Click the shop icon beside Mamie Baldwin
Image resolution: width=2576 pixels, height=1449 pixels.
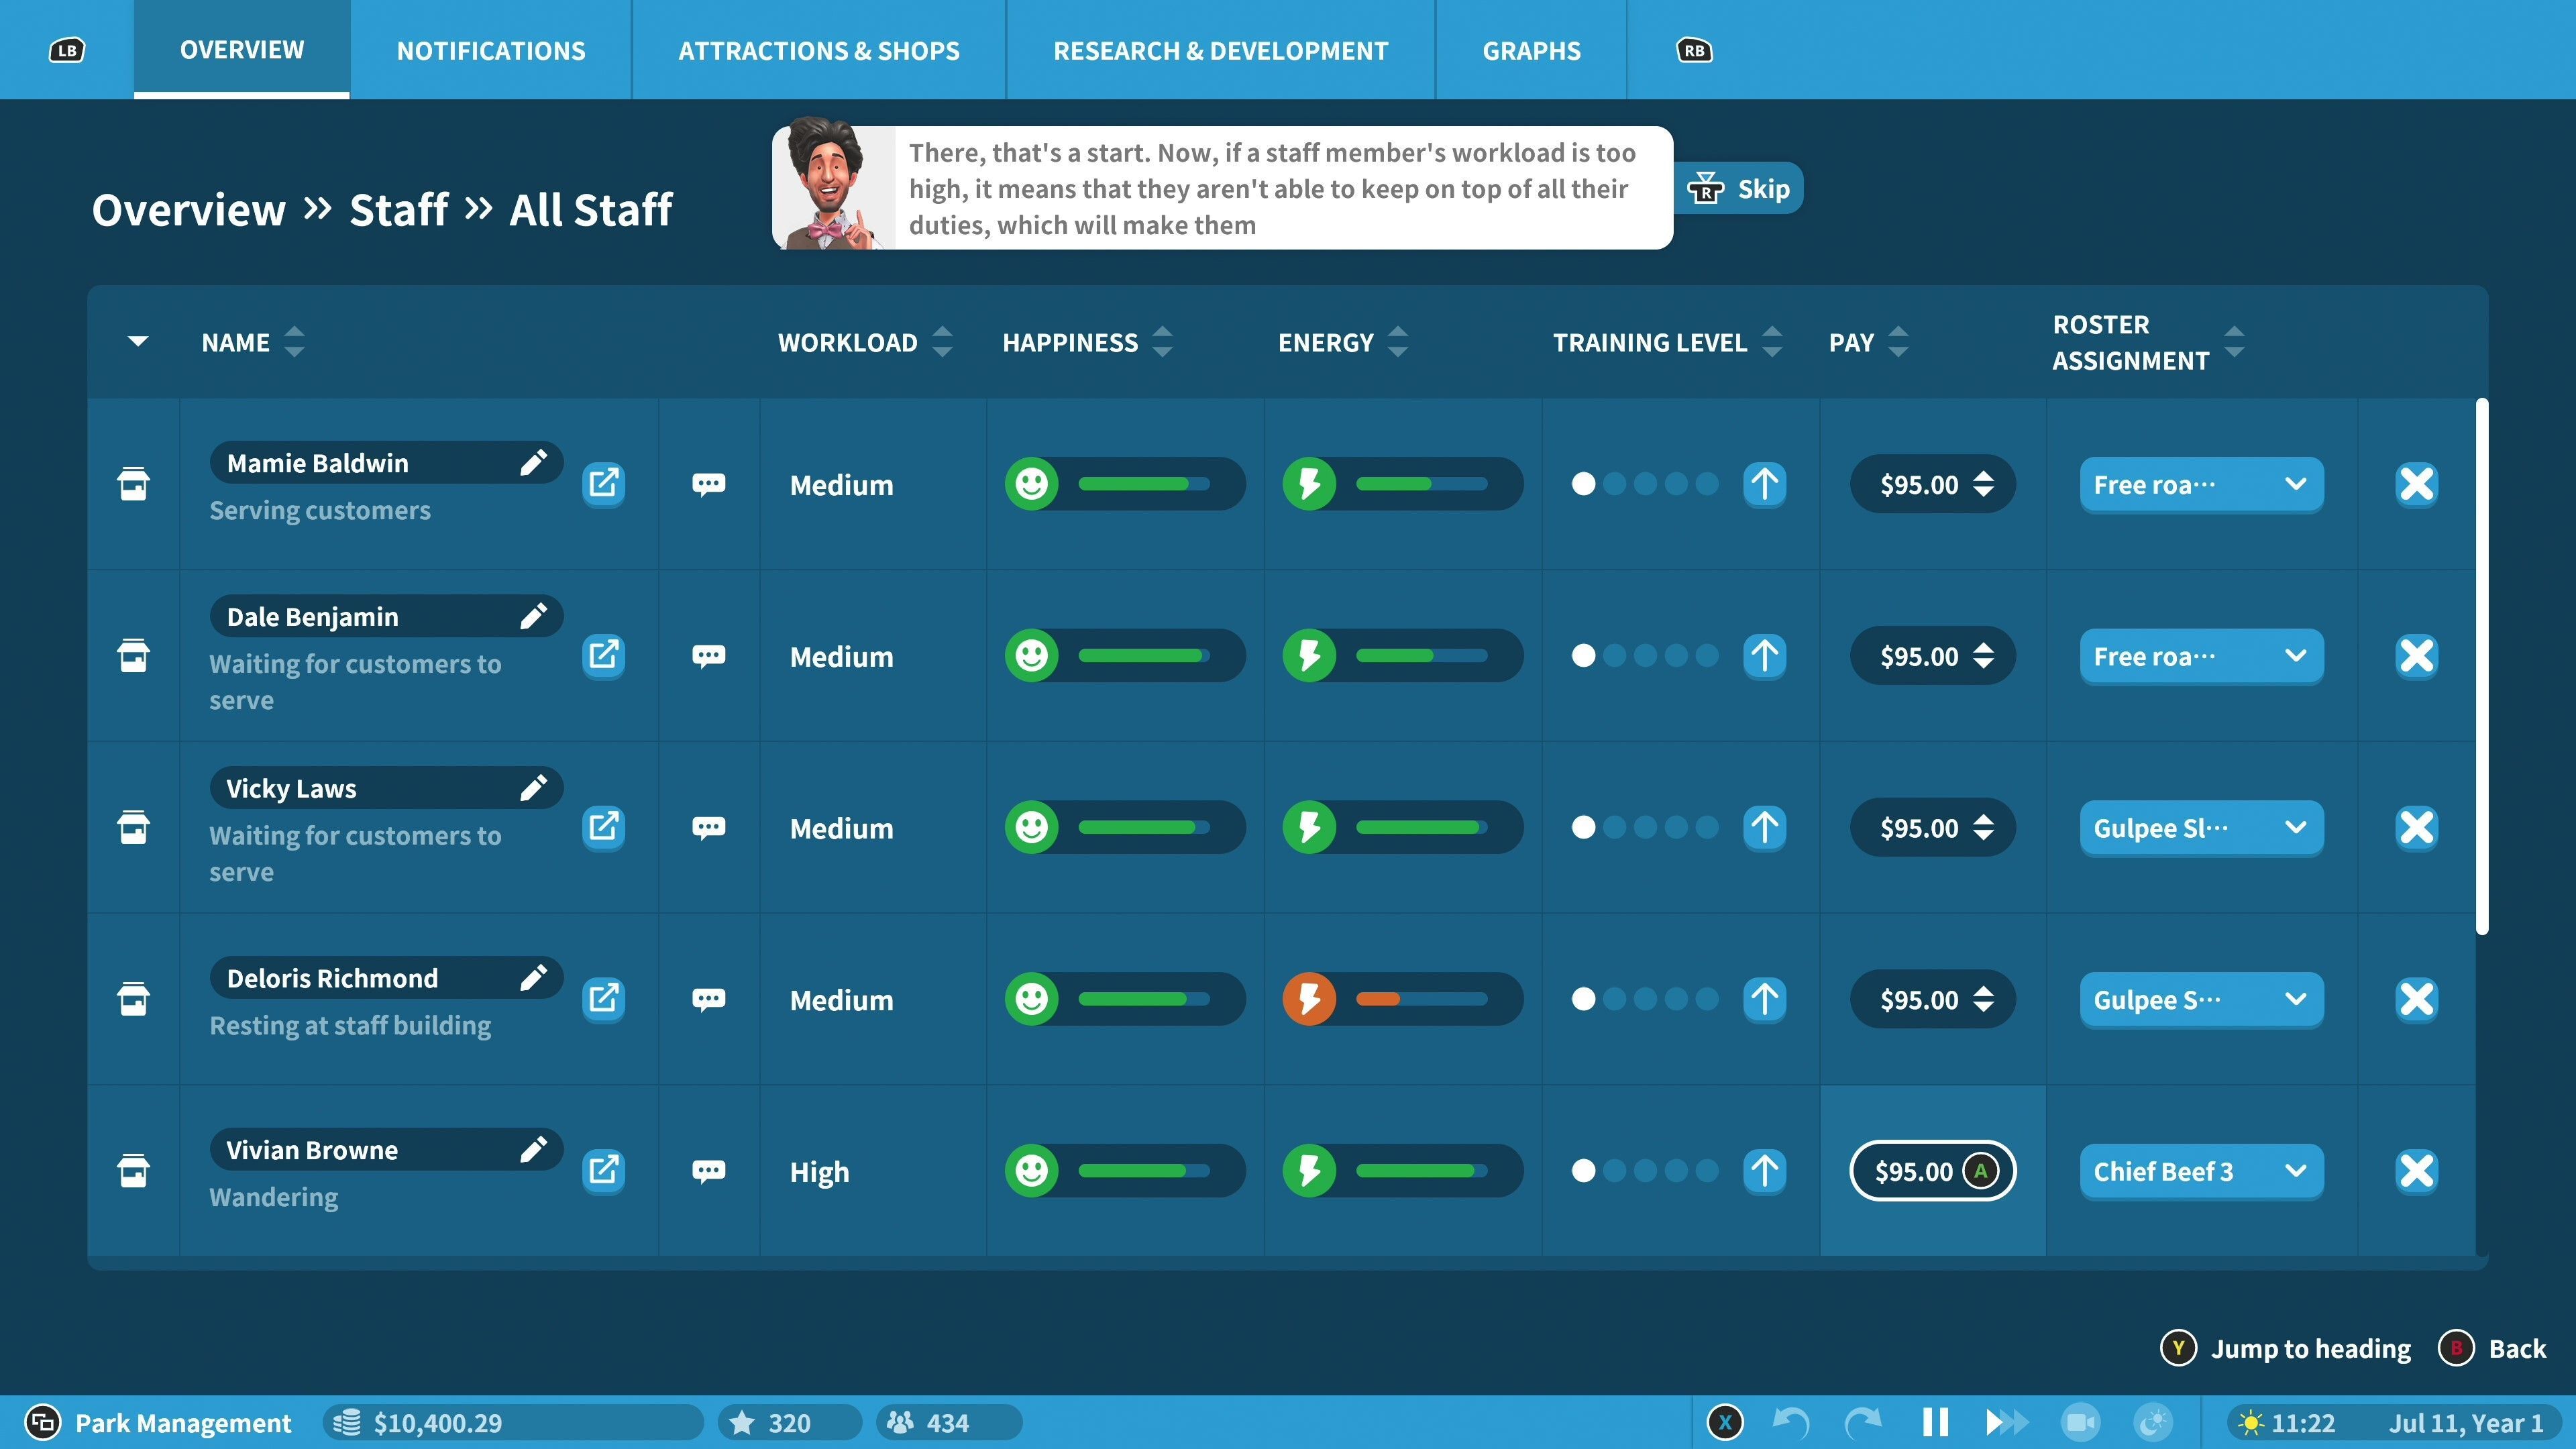(x=133, y=484)
